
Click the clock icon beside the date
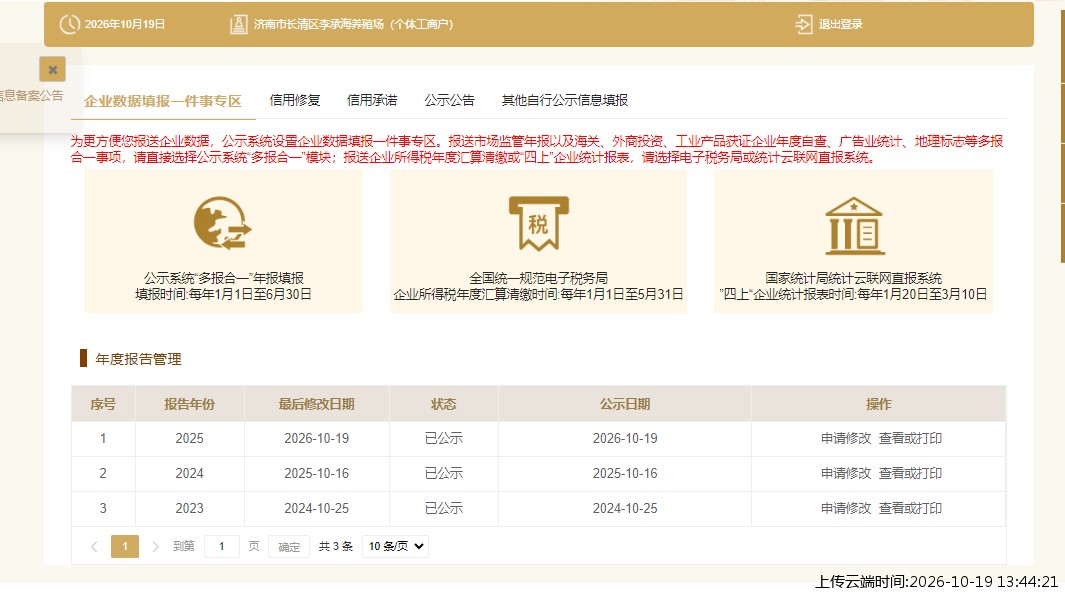click(69, 24)
